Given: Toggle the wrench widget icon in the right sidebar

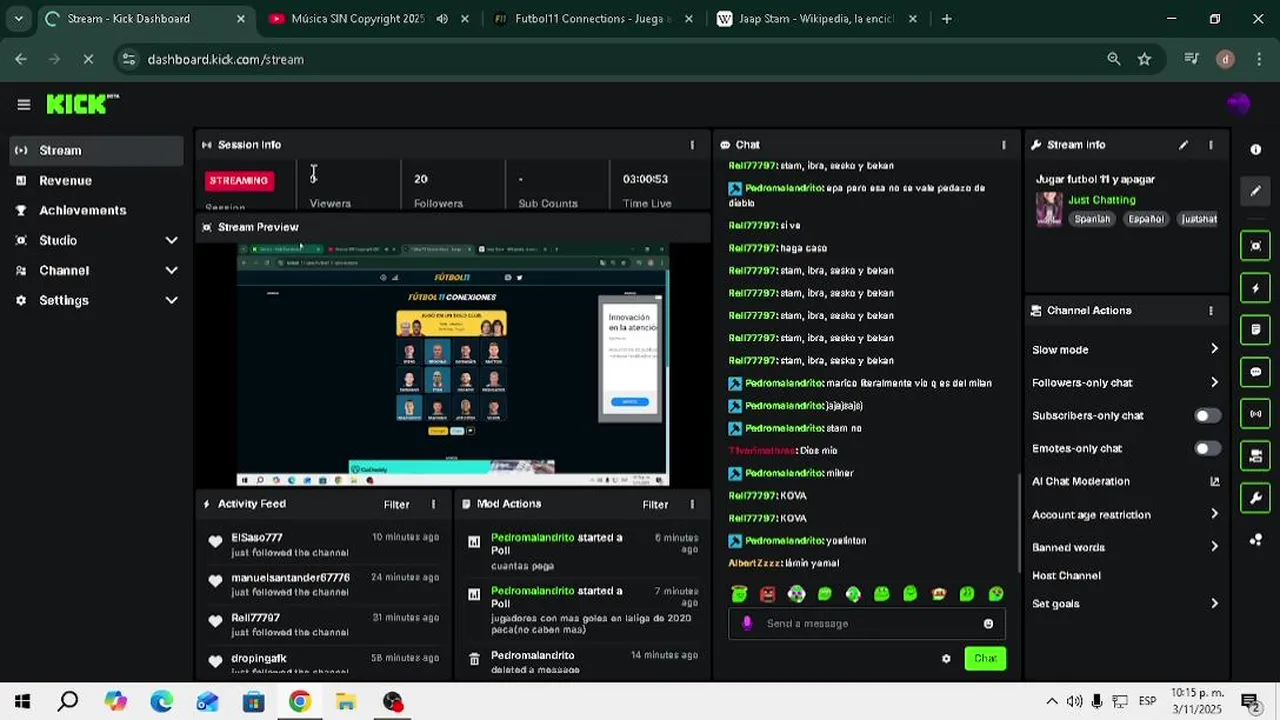Looking at the screenshot, I should pyautogui.click(x=1256, y=498).
